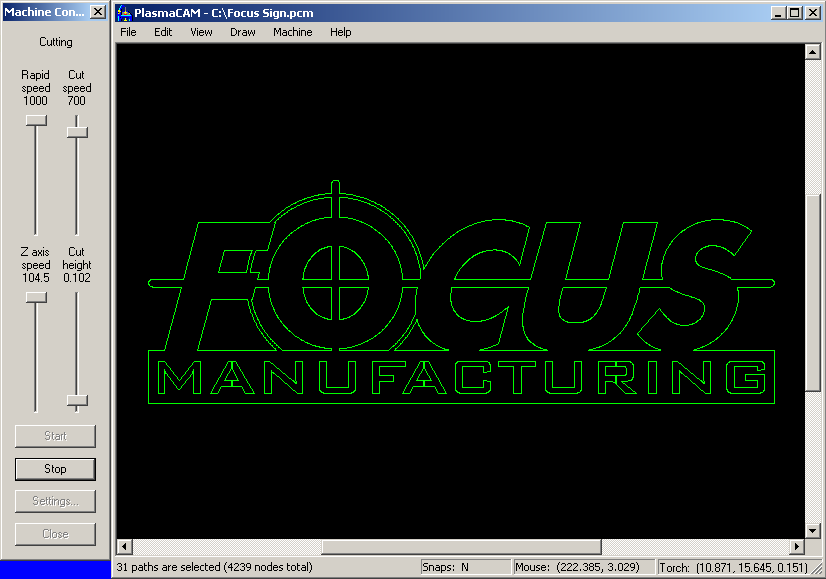Click the horizontal scrollbar left arrow

point(124,546)
